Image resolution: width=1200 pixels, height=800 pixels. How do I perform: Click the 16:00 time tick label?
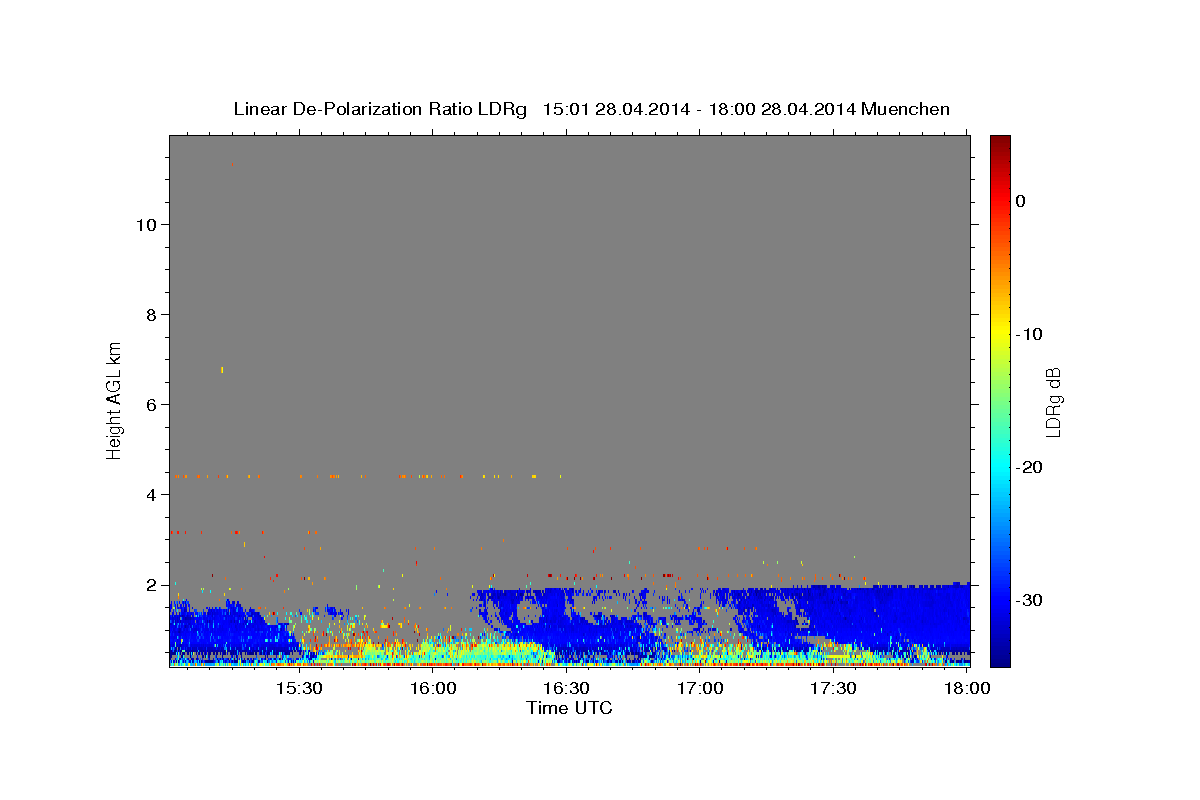pyautogui.click(x=432, y=689)
